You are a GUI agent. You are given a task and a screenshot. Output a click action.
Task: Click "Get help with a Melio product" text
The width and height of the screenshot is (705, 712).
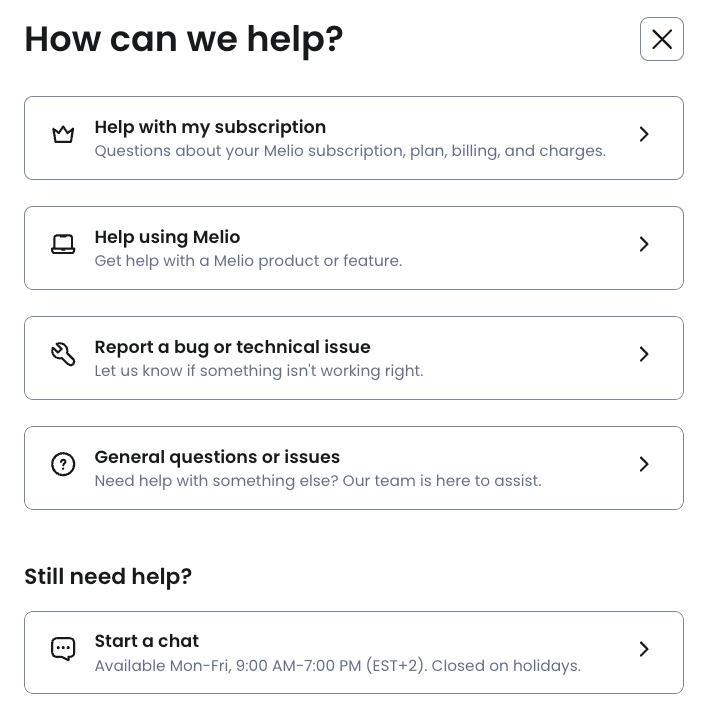(x=248, y=261)
